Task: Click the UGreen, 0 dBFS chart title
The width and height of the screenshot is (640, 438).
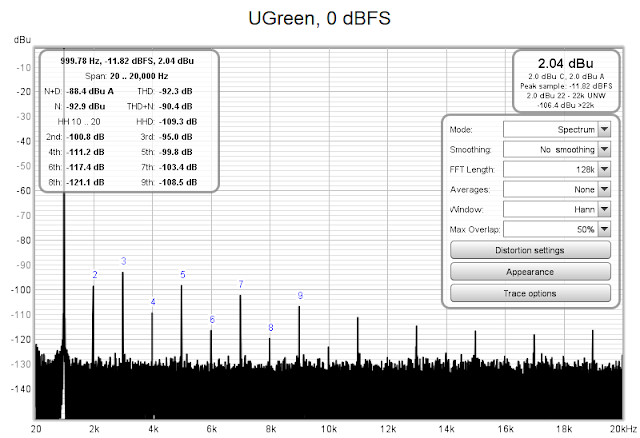Action: (x=319, y=18)
